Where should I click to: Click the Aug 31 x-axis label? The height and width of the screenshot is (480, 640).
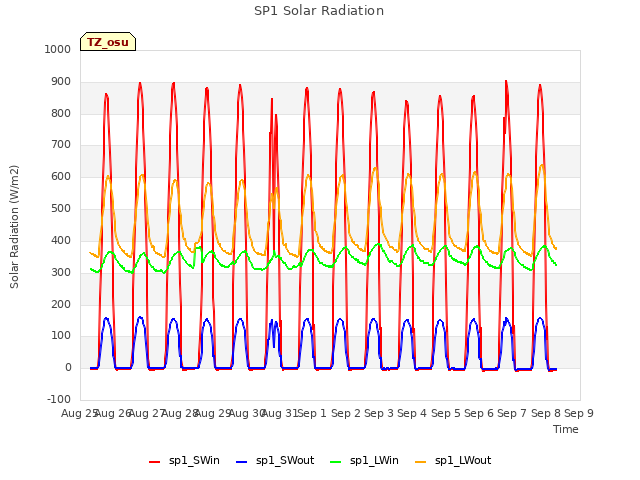pyautogui.click(x=280, y=413)
